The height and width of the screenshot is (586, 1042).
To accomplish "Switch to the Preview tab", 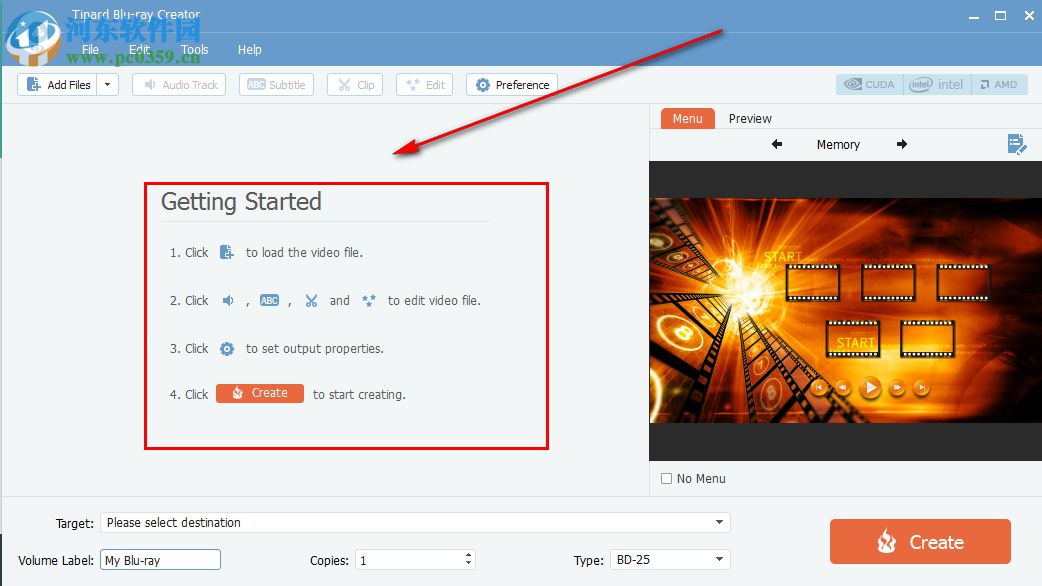I will pyautogui.click(x=750, y=118).
